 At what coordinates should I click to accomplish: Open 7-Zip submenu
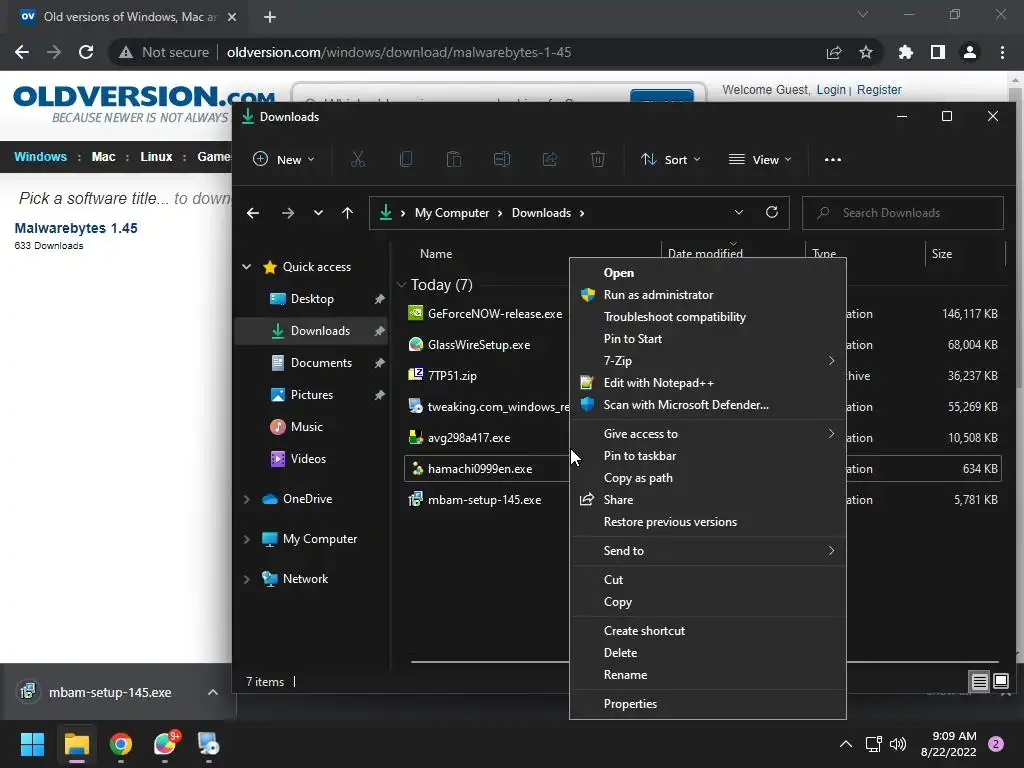point(708,360)
